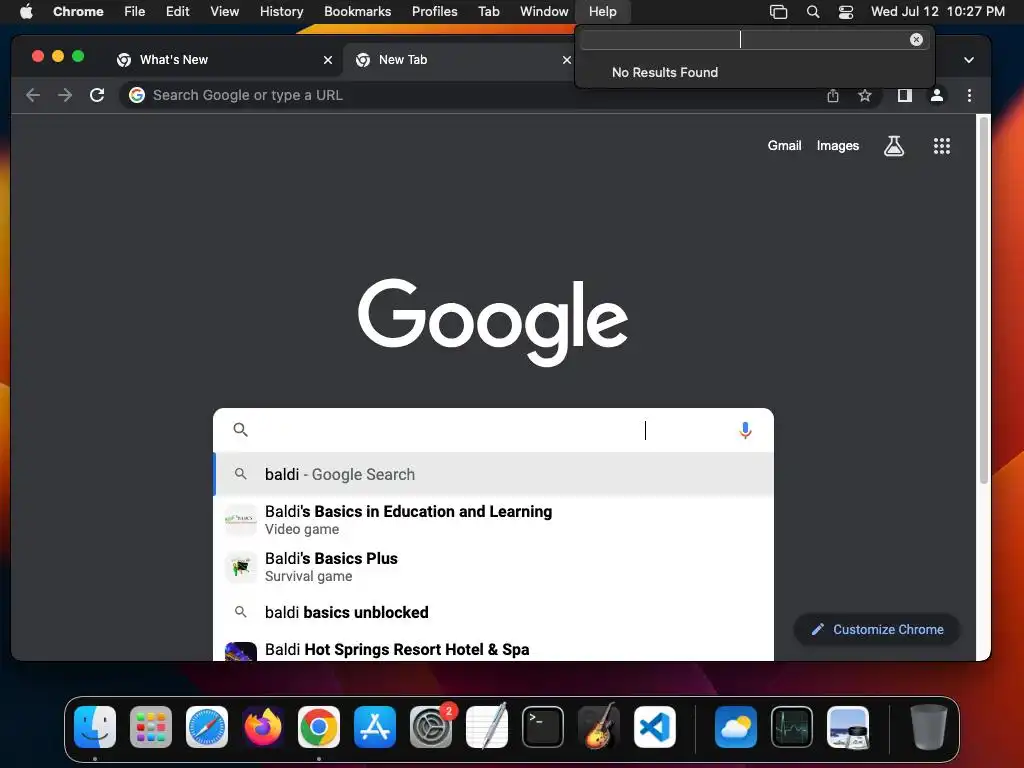
Task: Select Baldi Hot Springs Resort Hotel suggestion
Action: (494, 650)
